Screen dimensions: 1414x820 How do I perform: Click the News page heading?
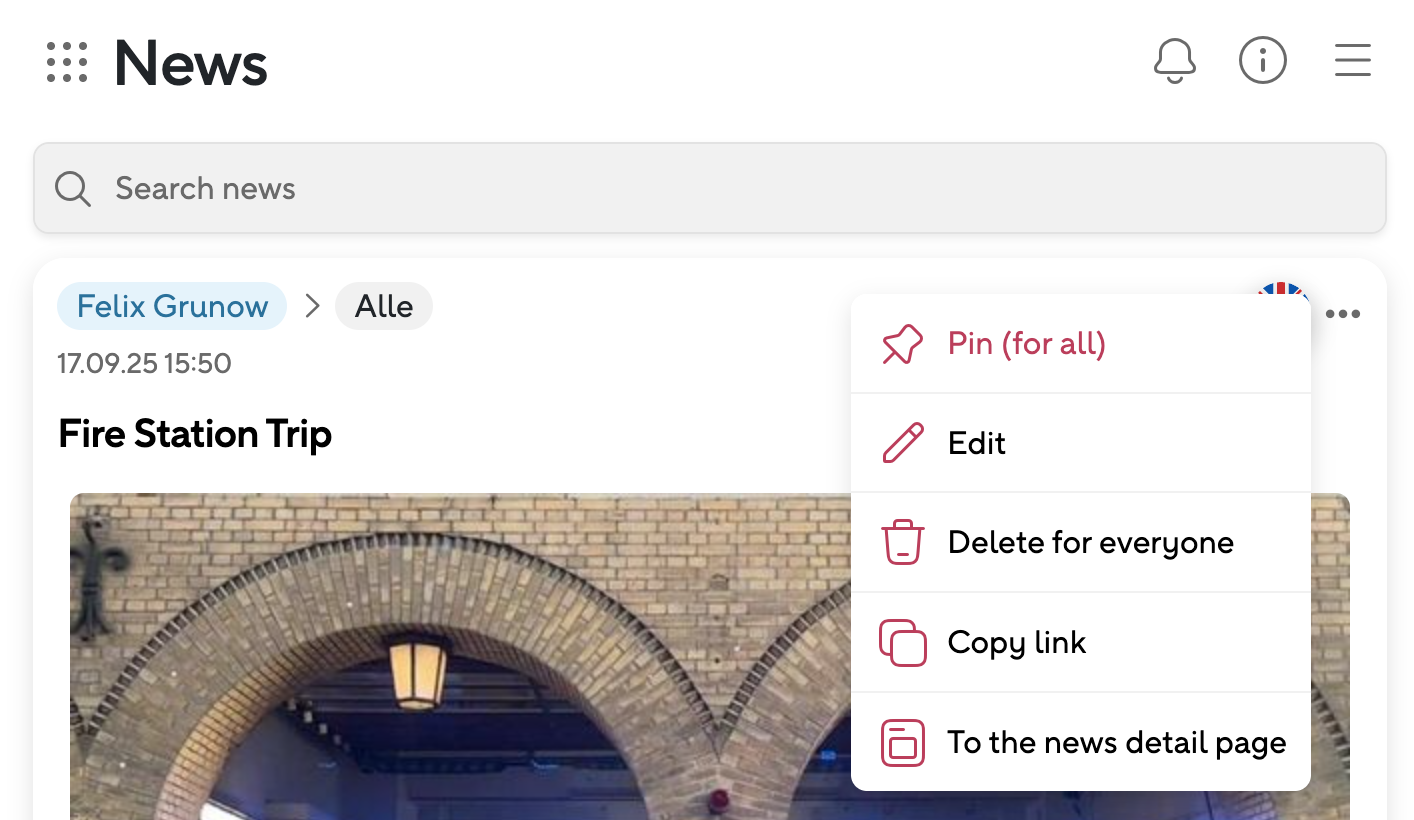click(x=191, y=63)
